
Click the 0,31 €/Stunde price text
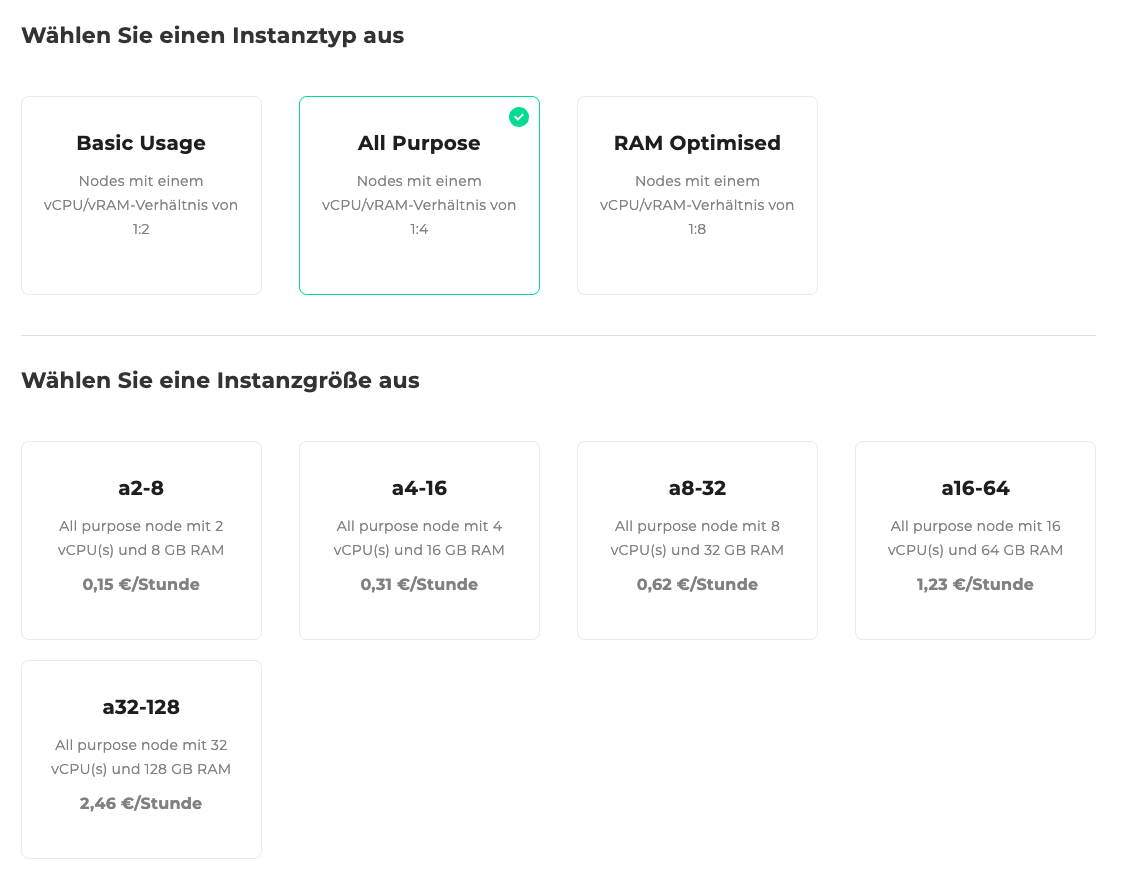coord(419,584)
